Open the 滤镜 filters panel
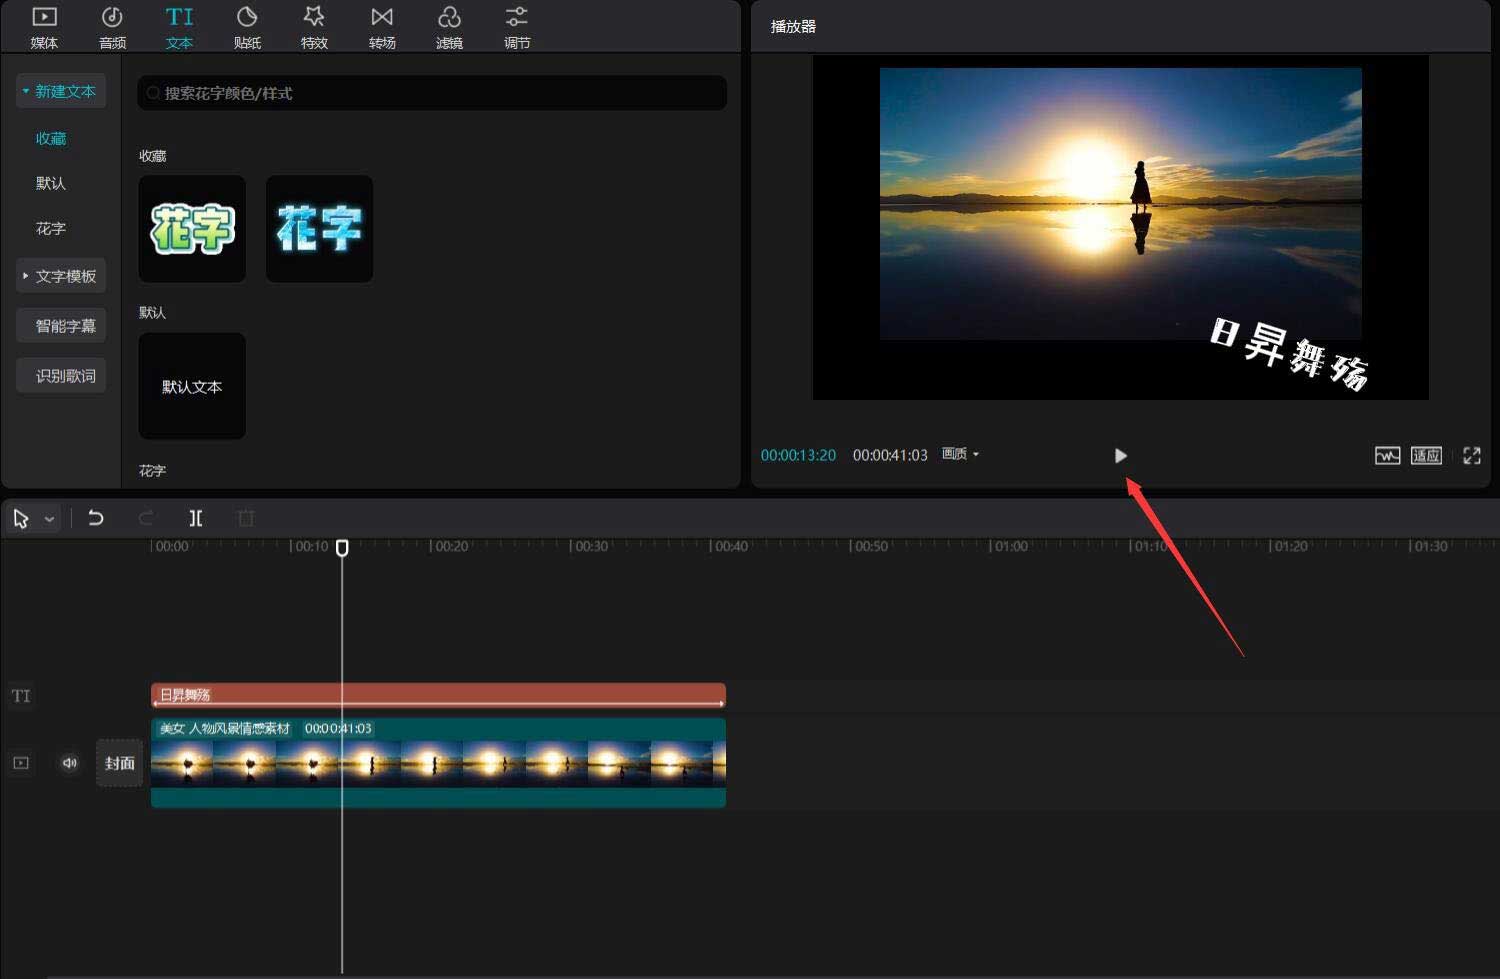The image size is (1500, 979). 449,27
